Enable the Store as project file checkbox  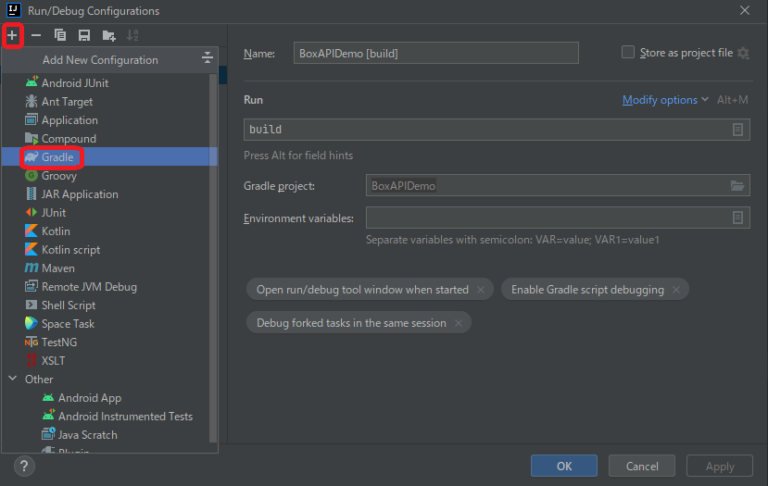tap(628, 53)
